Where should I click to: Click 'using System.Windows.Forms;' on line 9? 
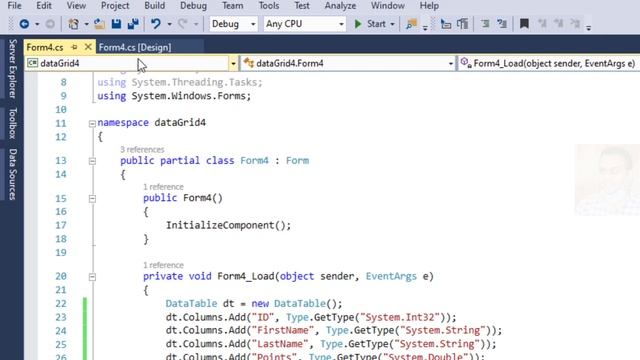point(174,96)
